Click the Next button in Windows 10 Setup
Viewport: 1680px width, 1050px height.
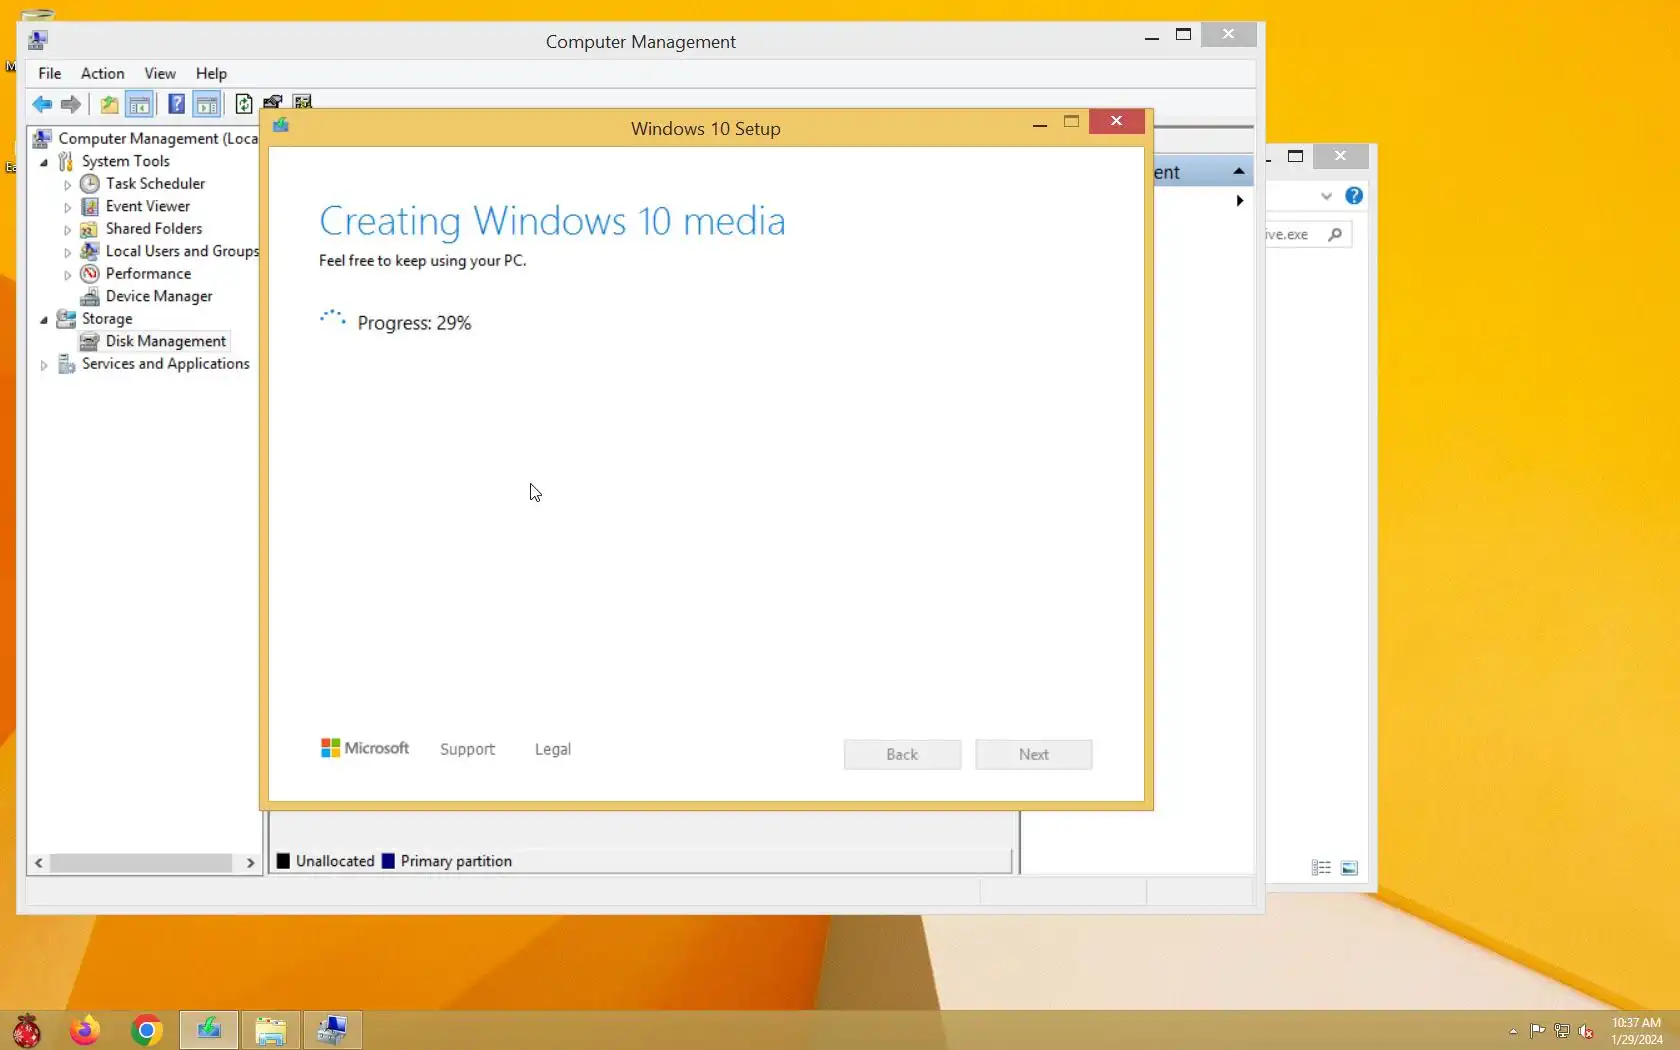[1034, 754]
